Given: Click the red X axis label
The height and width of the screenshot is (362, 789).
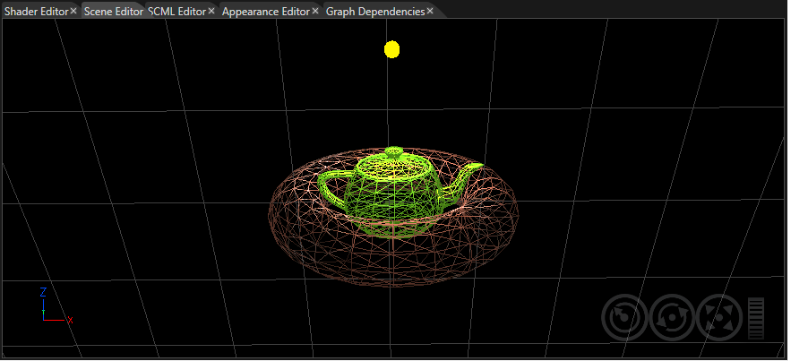Looking at the screenshot, I should 70,320.
